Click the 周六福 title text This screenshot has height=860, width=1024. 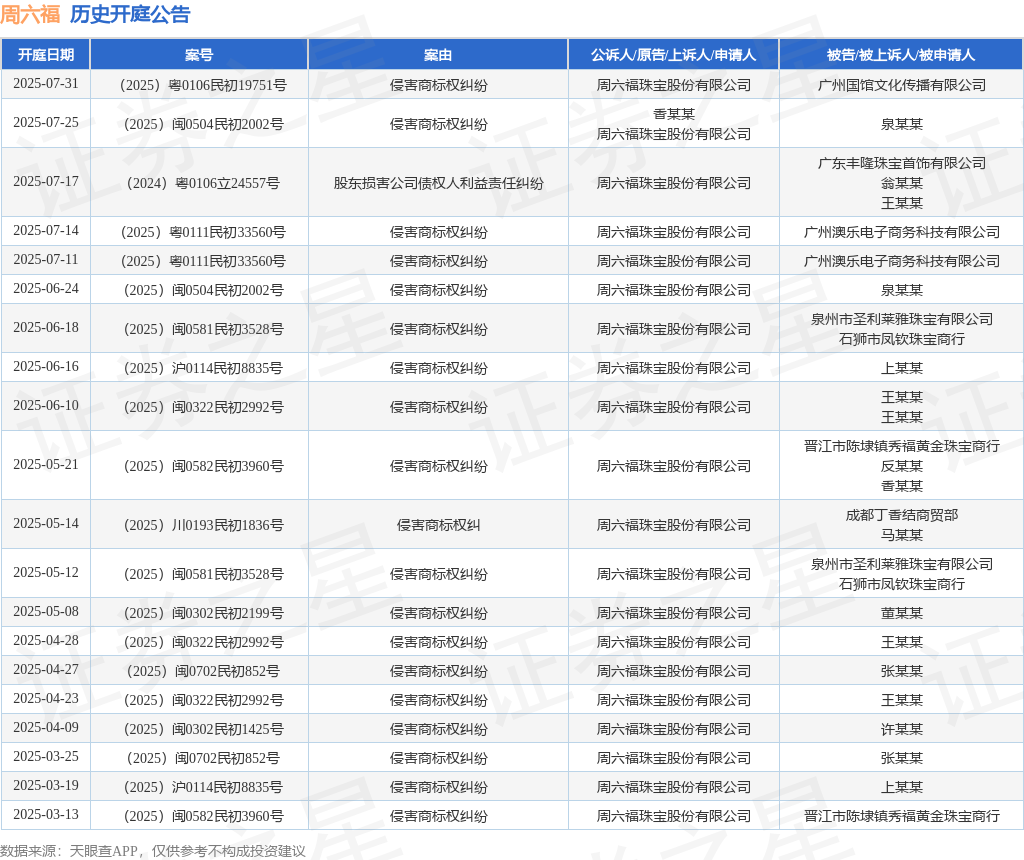[x=30, y=14]
